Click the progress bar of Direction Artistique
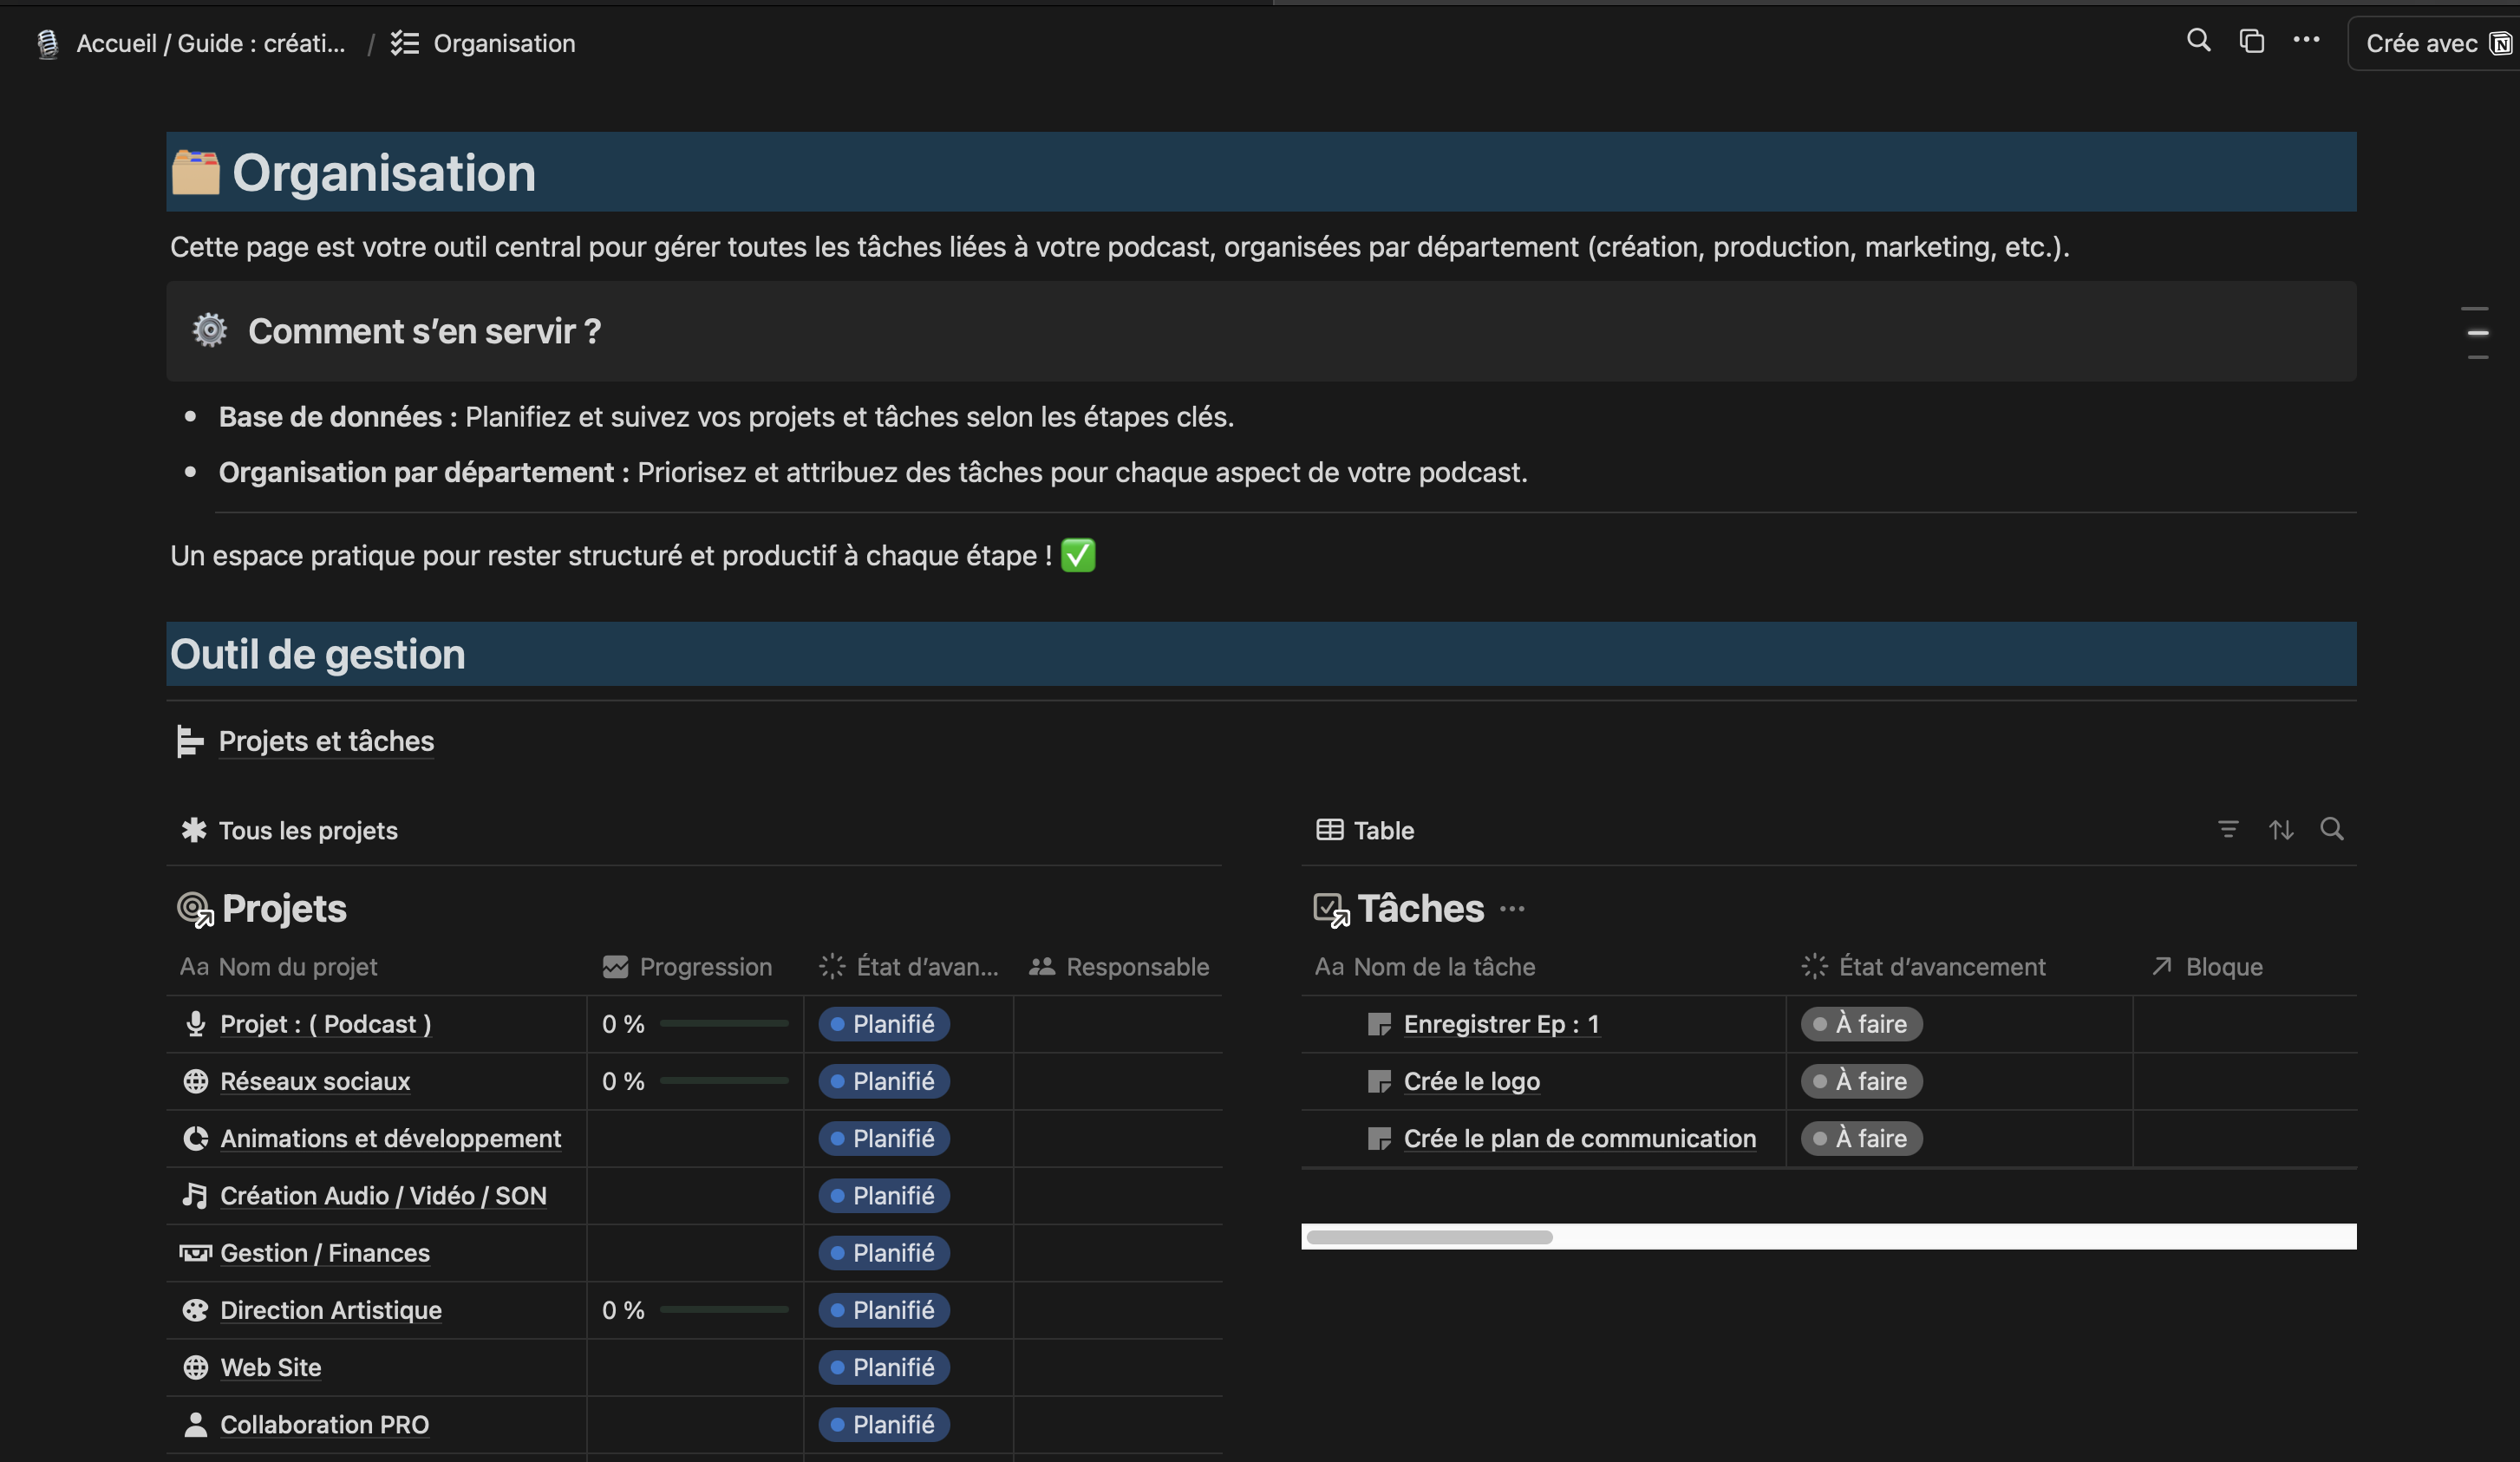2520x1462 pixels. (x=724, y=1309)
